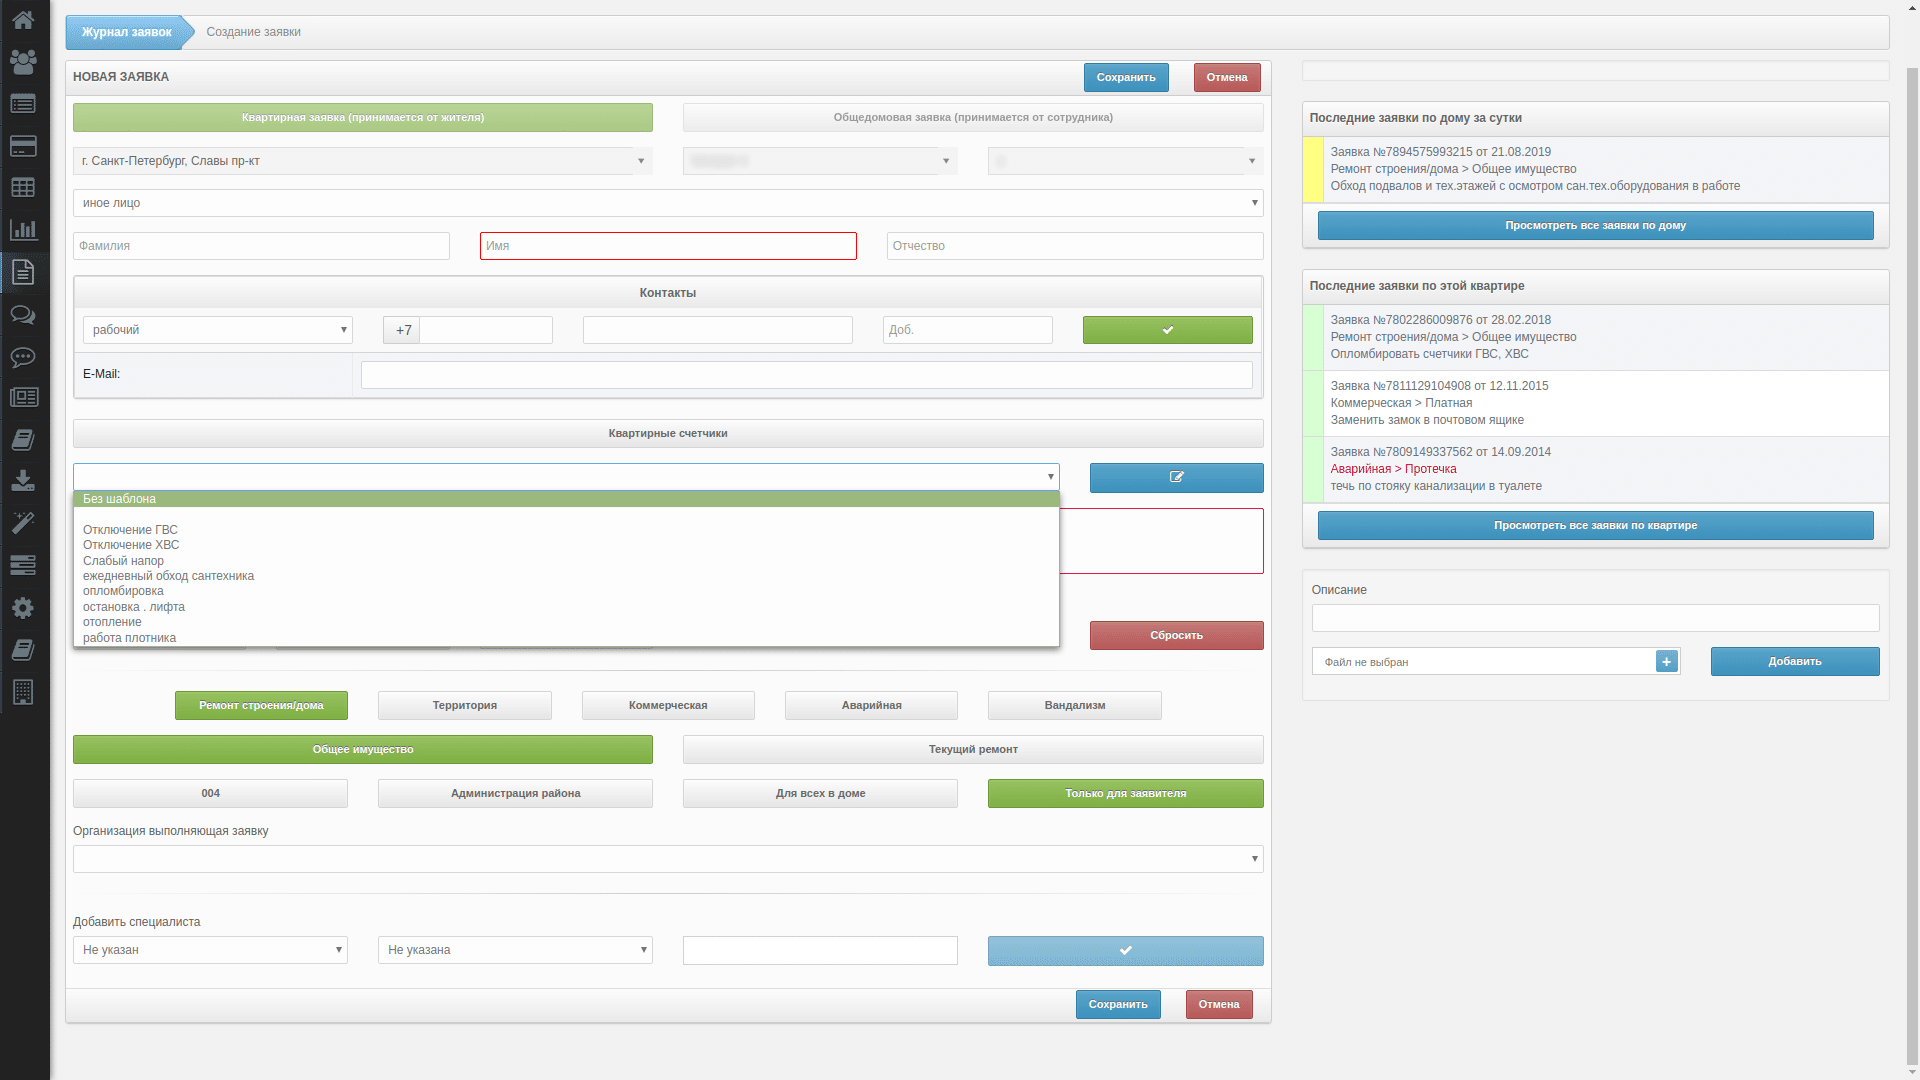Open the settings gear sidebar icon
Image resolution: width=1920 pixels, height=1080 pixels.
coord(23,608)
